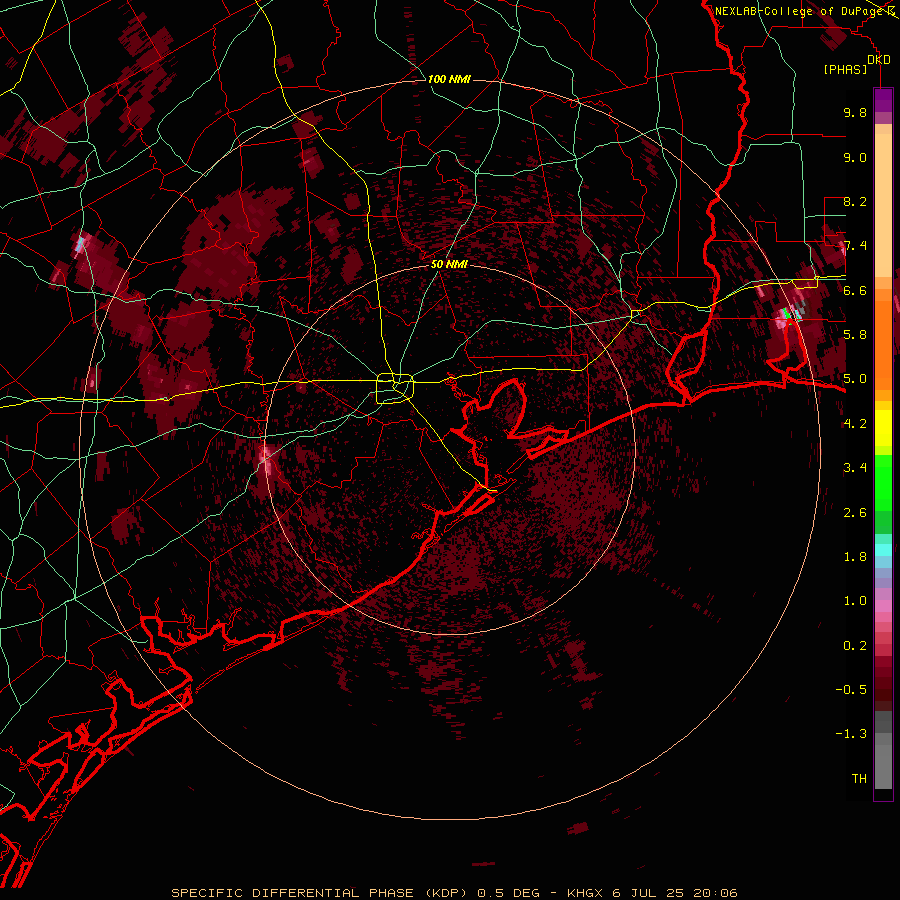Click the 5.8 scale value
Image resolution: width=900 pixels, height=900 pixels.
pos(855,335)
